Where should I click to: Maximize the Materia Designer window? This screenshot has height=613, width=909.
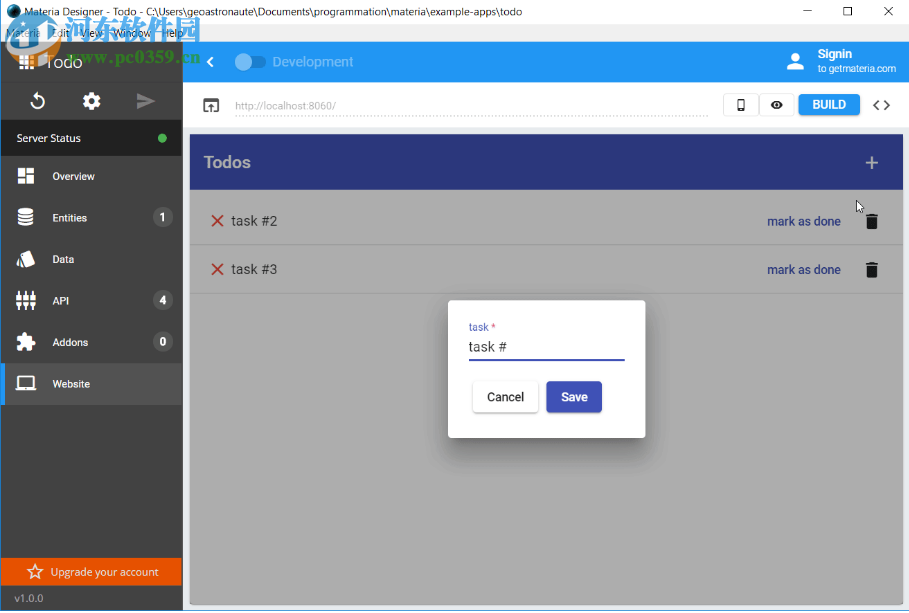(848, 11)
